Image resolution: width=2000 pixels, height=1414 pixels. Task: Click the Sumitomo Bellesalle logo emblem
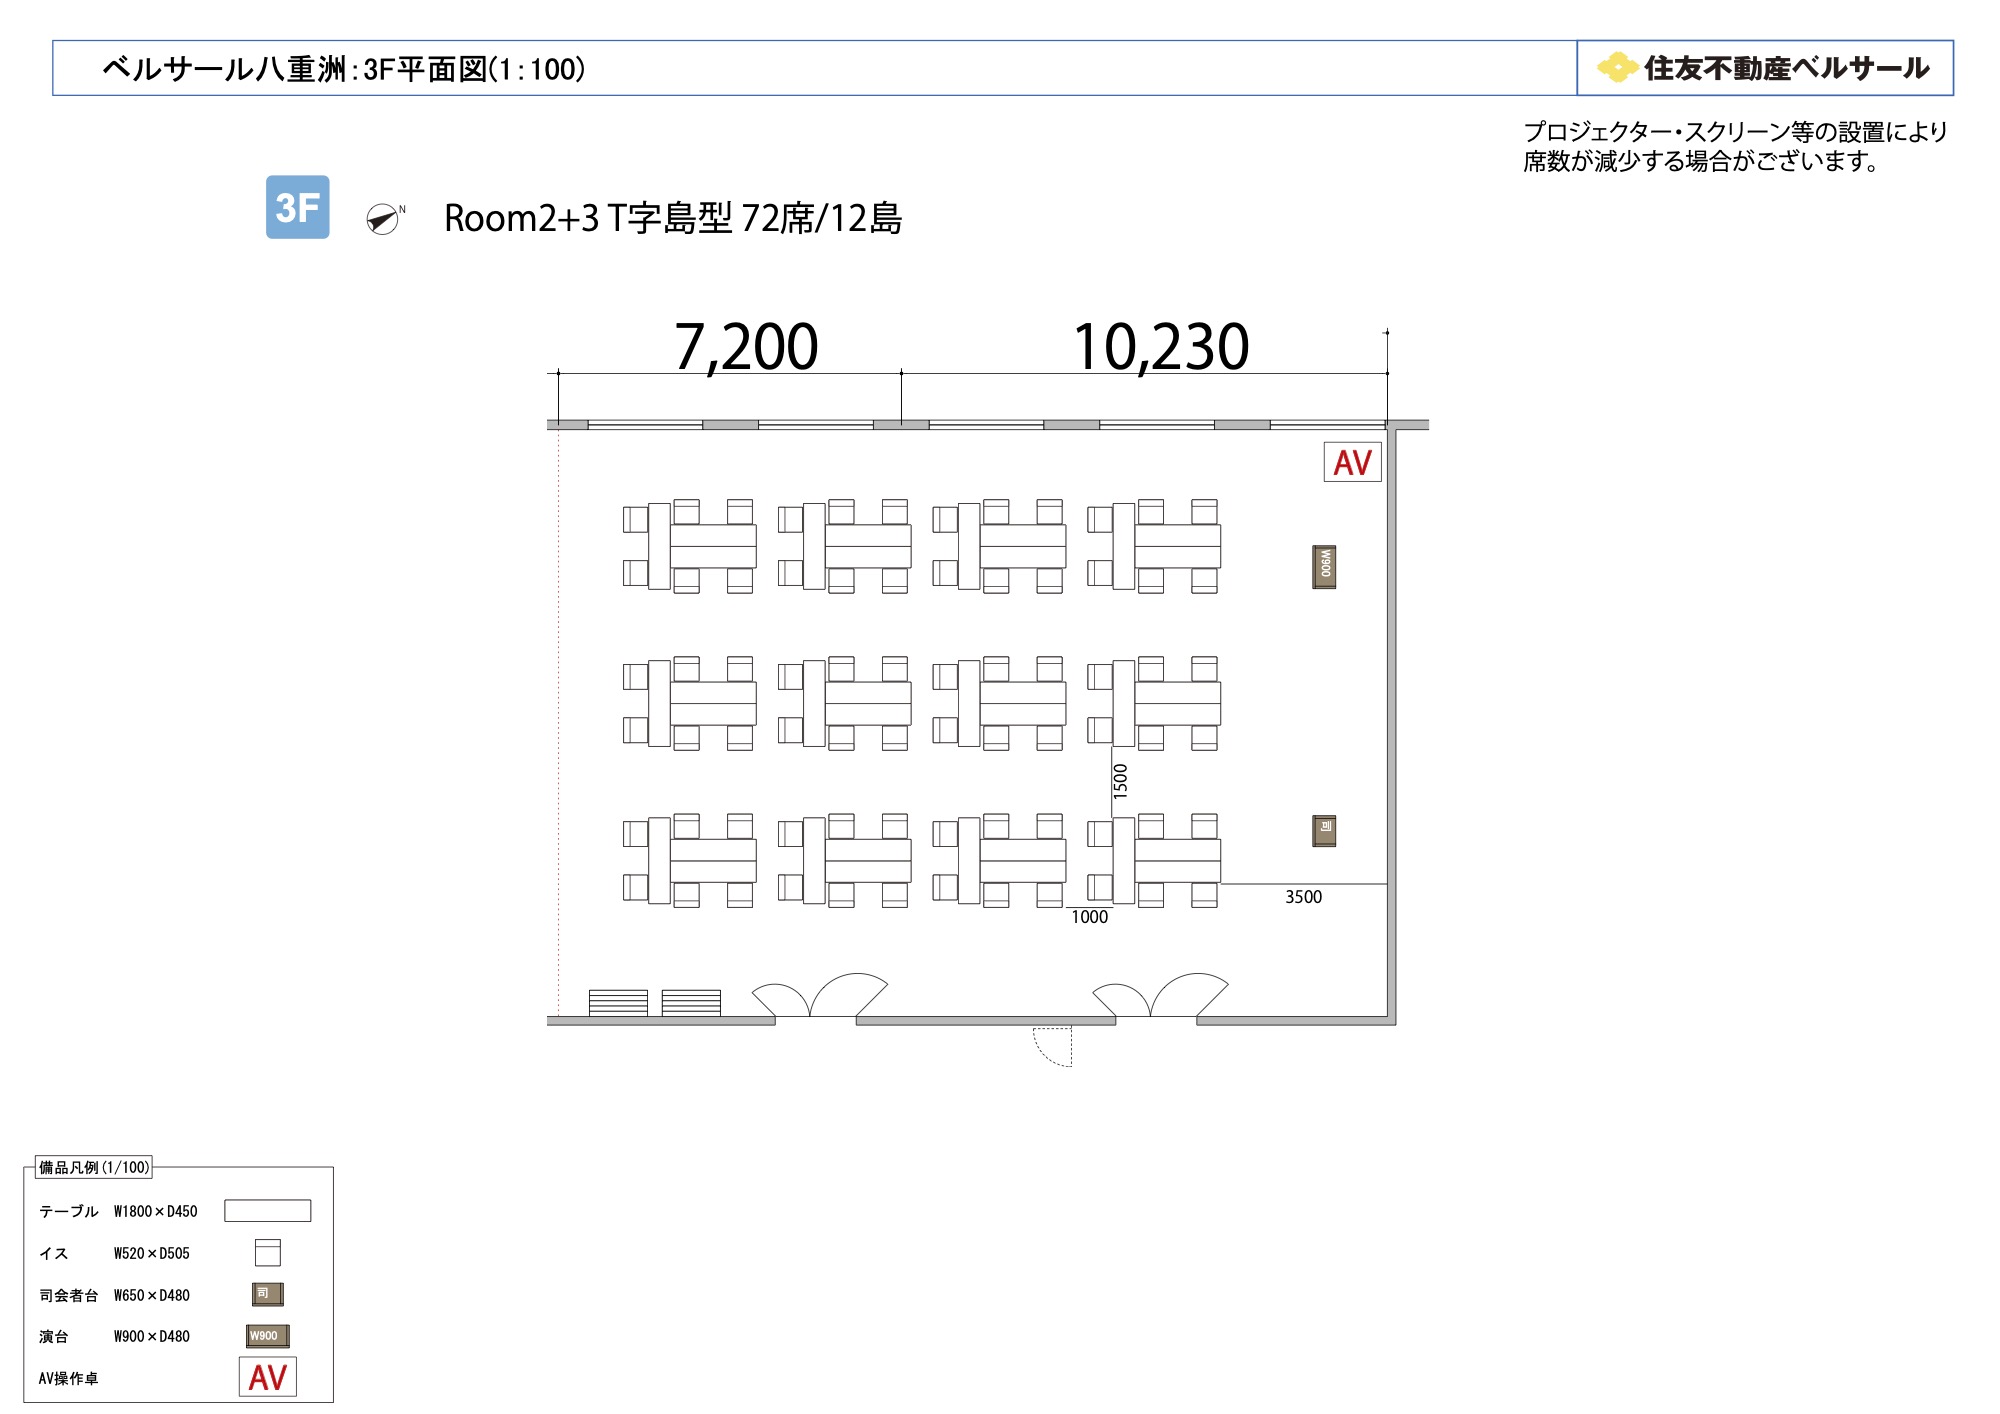pos(1617,68)
